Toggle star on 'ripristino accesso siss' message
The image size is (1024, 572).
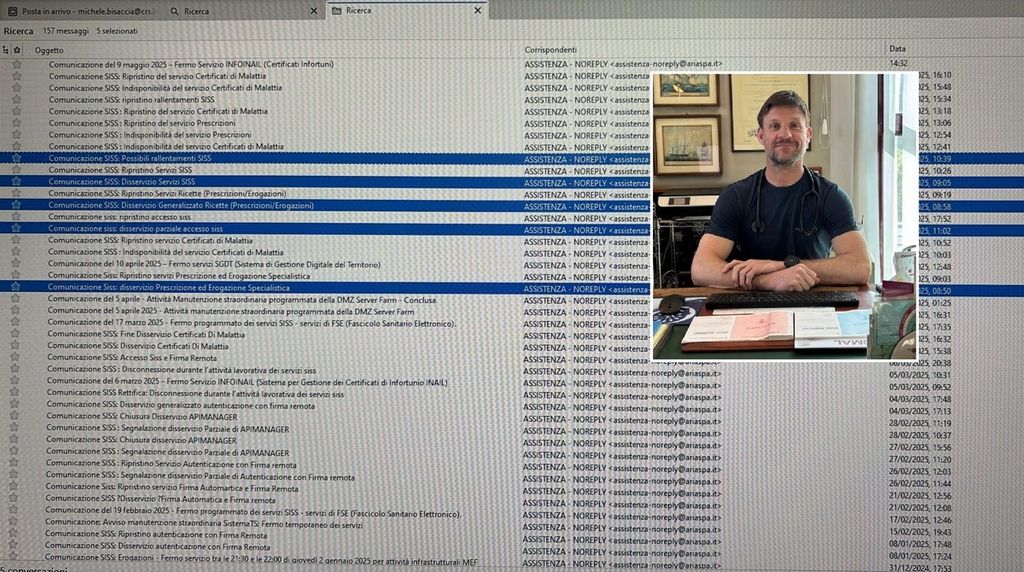click(16, 217)
